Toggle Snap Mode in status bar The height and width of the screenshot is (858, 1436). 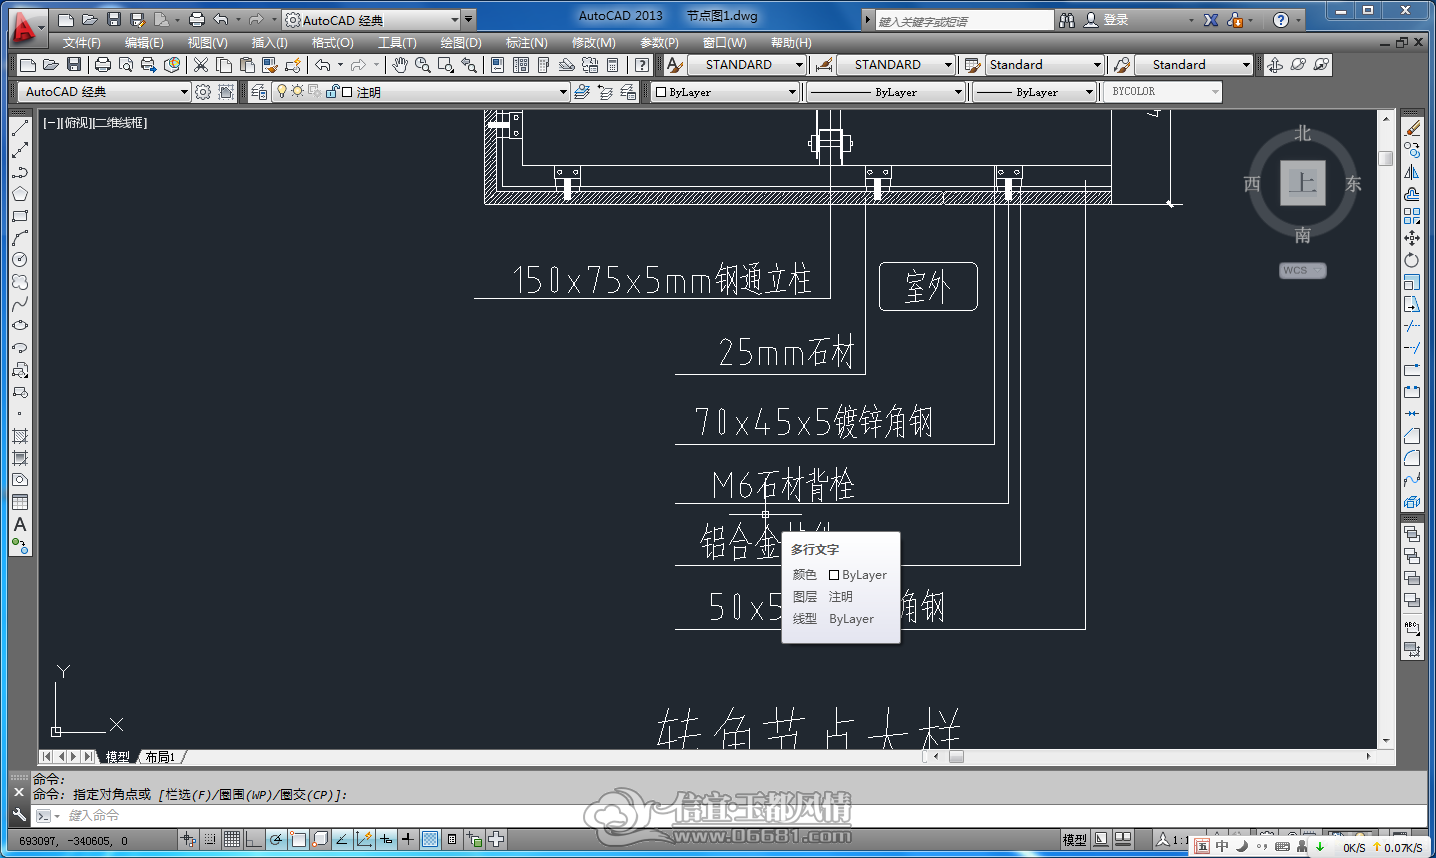[x=210, y=840]
